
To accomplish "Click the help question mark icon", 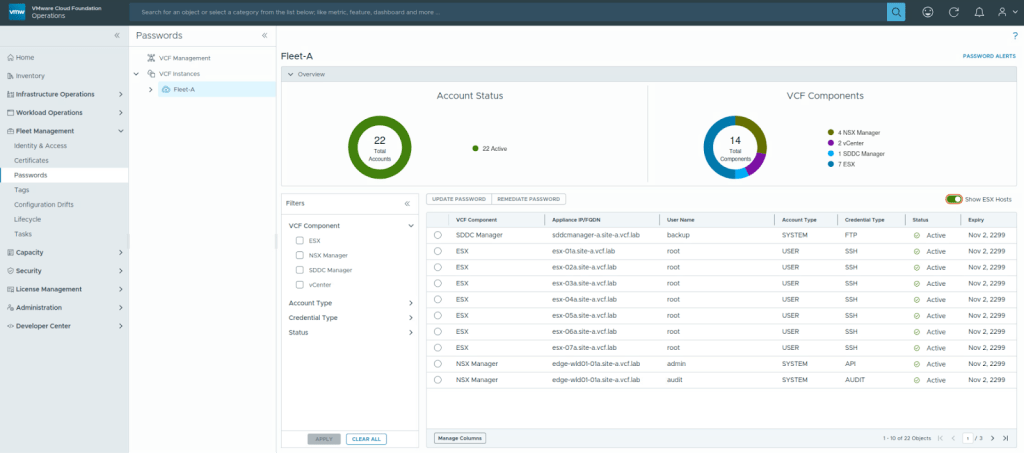I will click(x=1015, y=36).
